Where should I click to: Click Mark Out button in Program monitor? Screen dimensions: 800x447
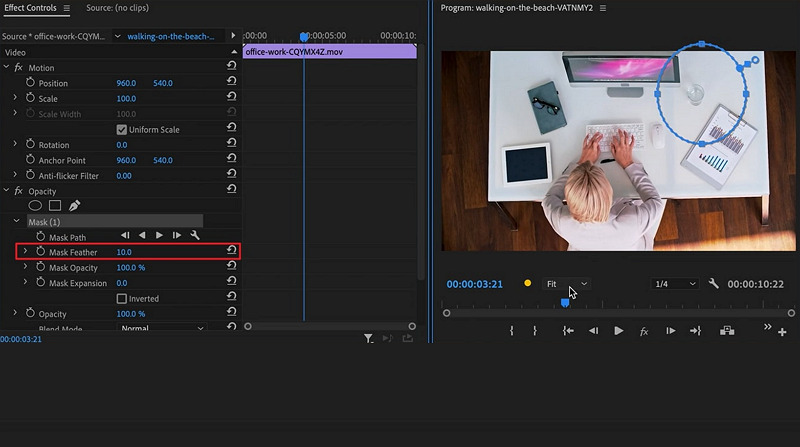(535, 331)
